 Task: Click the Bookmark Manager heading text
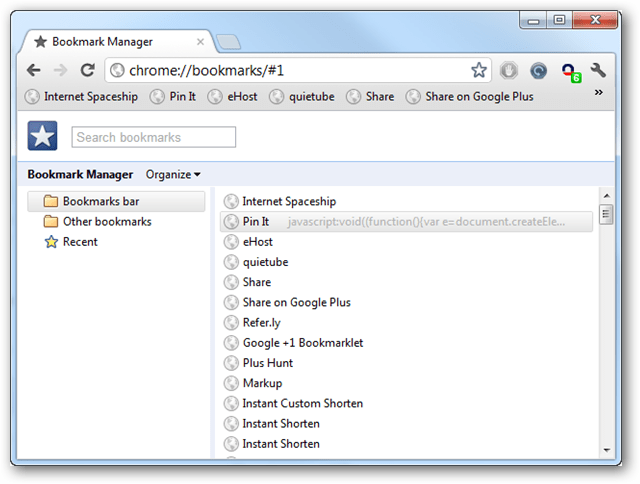80,175
